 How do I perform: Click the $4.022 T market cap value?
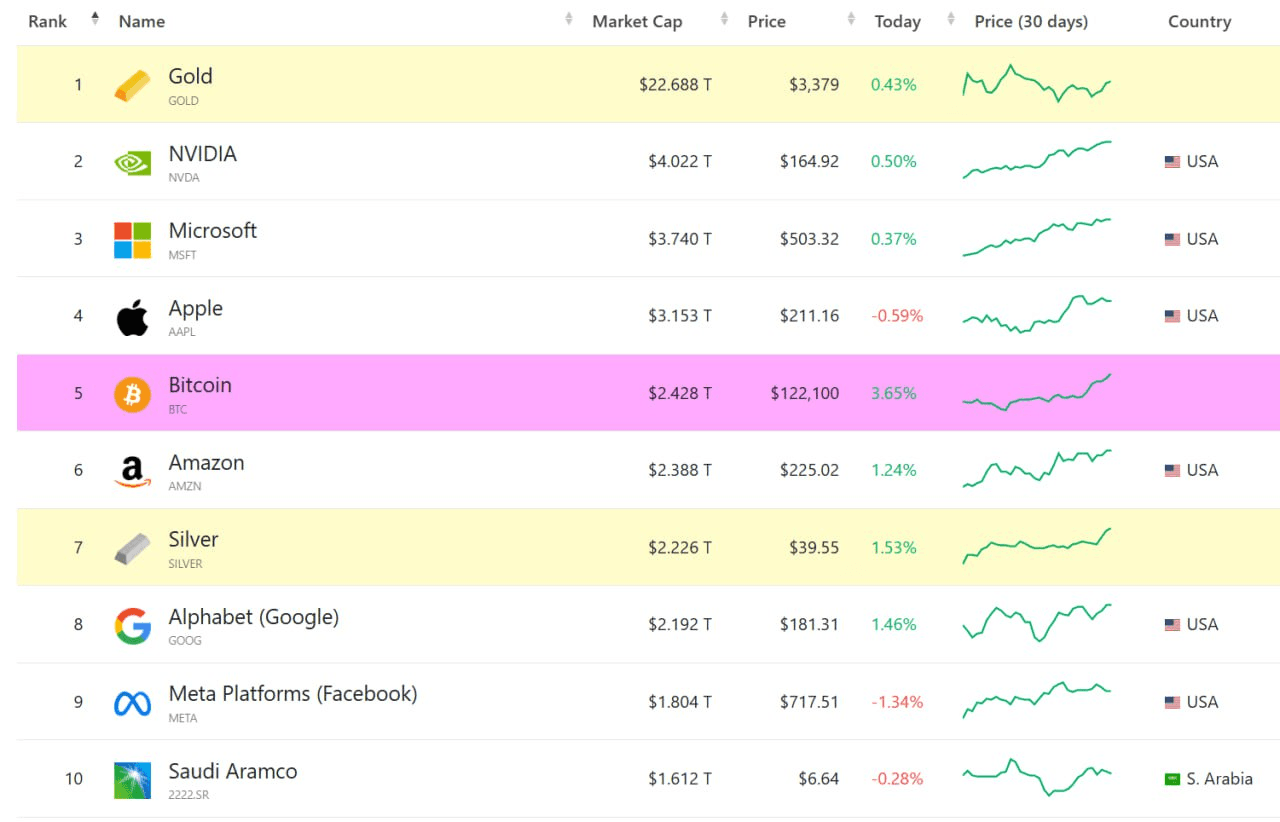click(680, 162)
